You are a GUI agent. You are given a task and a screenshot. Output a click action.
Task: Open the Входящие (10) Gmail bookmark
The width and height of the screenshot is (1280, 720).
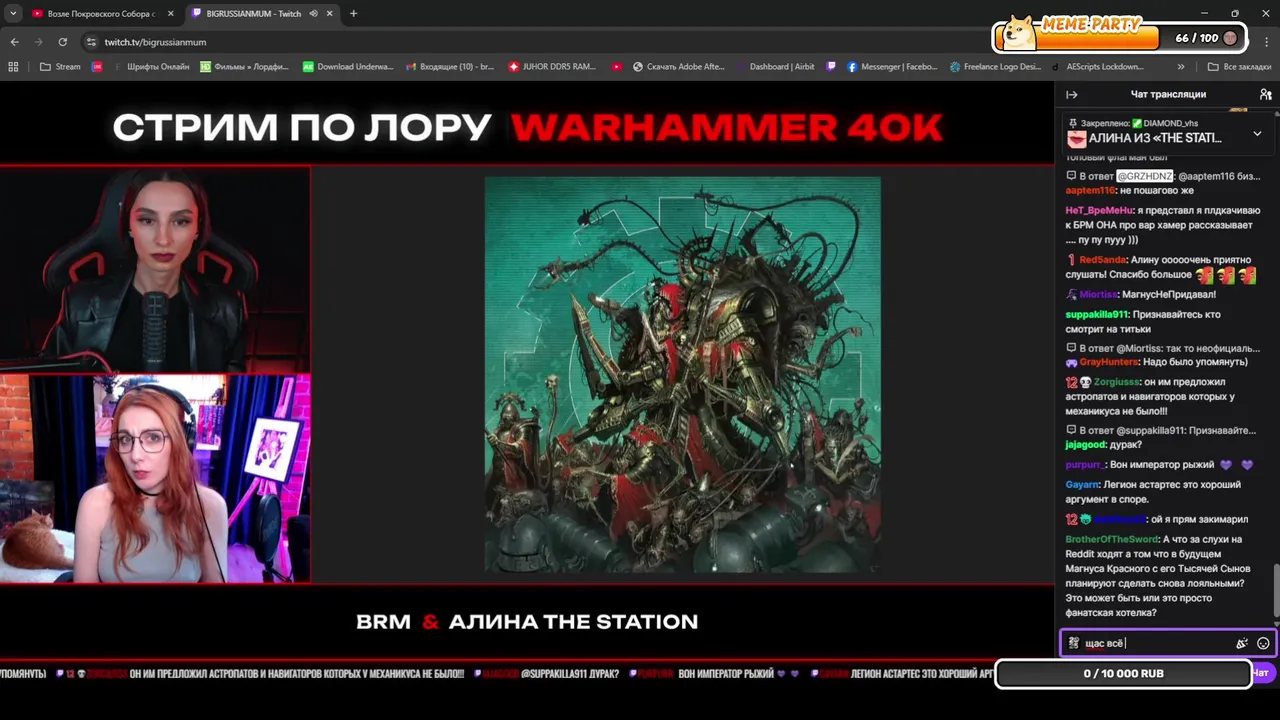[450, 67]
